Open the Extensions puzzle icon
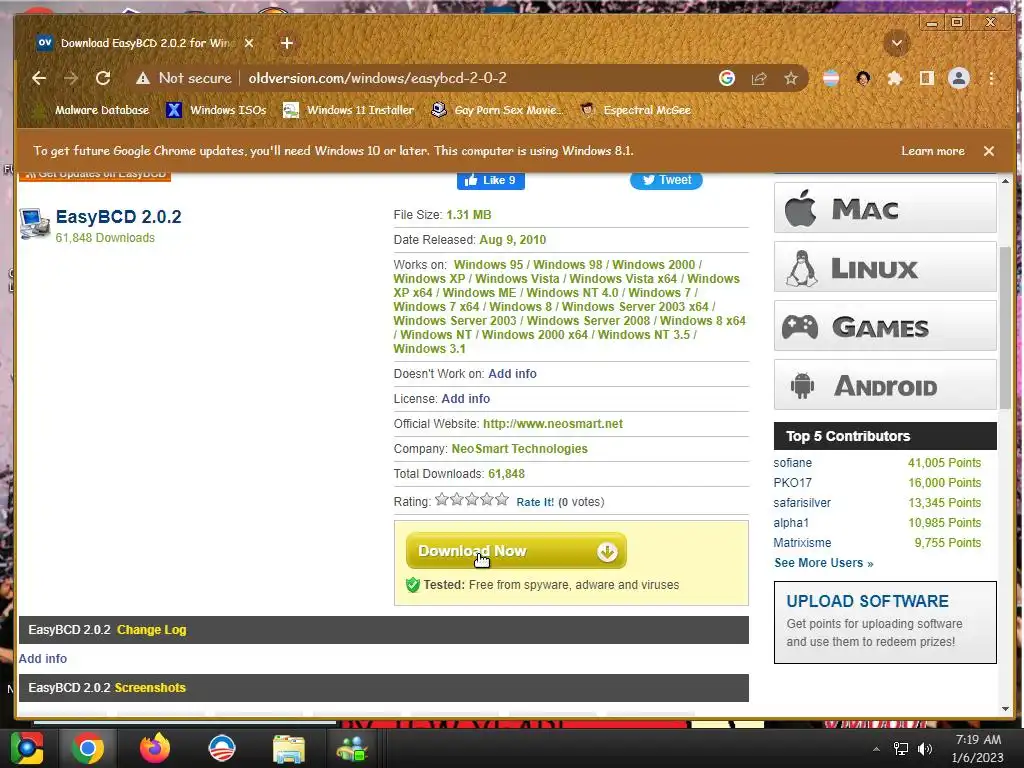Image resolution: width=1024 pixels, height=768 pixels. pos(895,78)
